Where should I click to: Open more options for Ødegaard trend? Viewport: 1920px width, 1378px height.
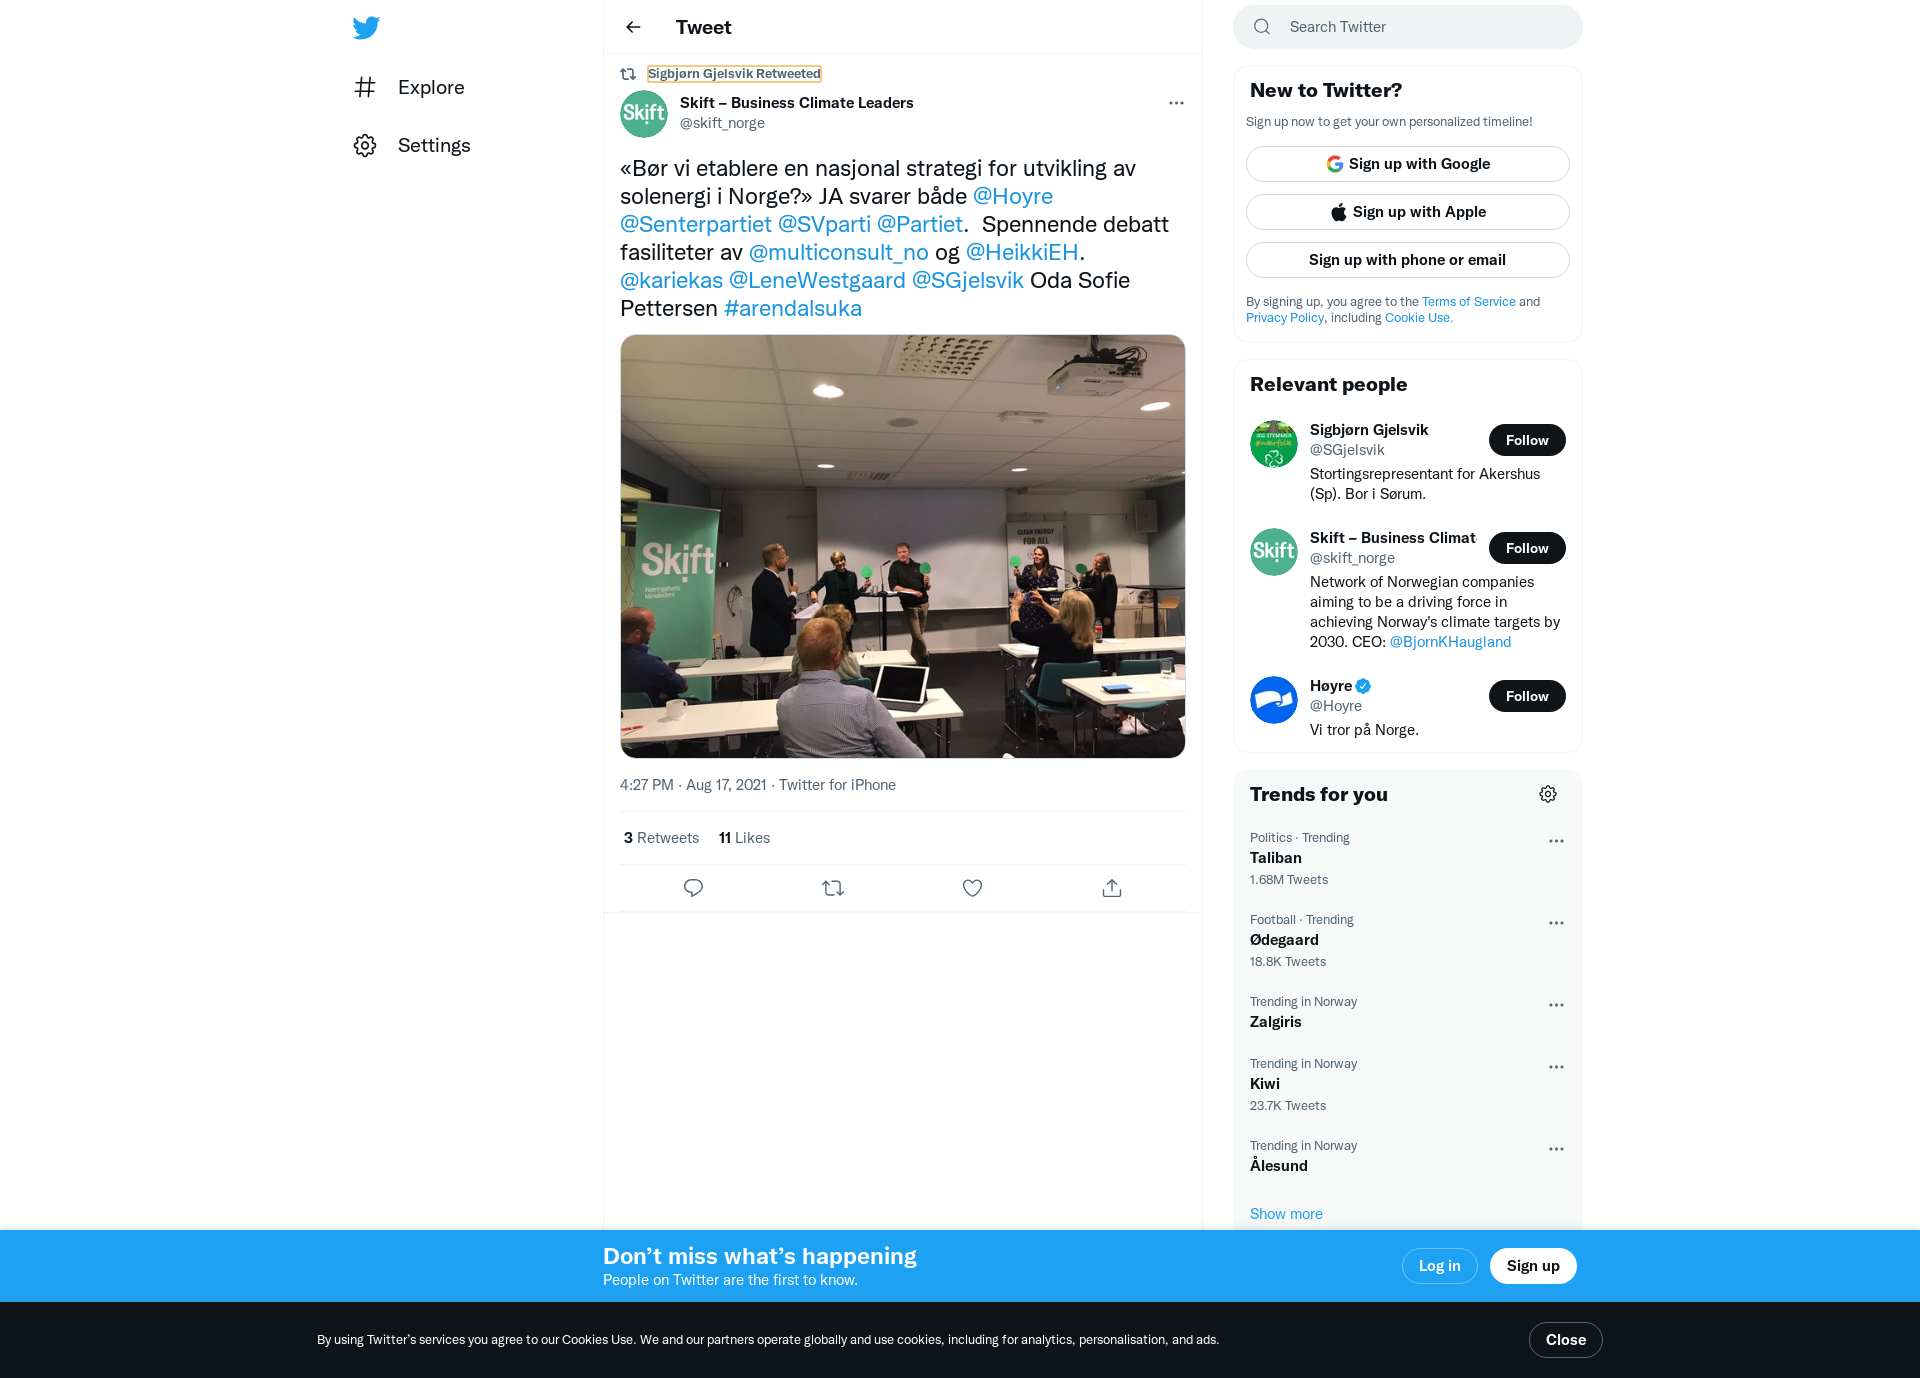click(1556, 923)
